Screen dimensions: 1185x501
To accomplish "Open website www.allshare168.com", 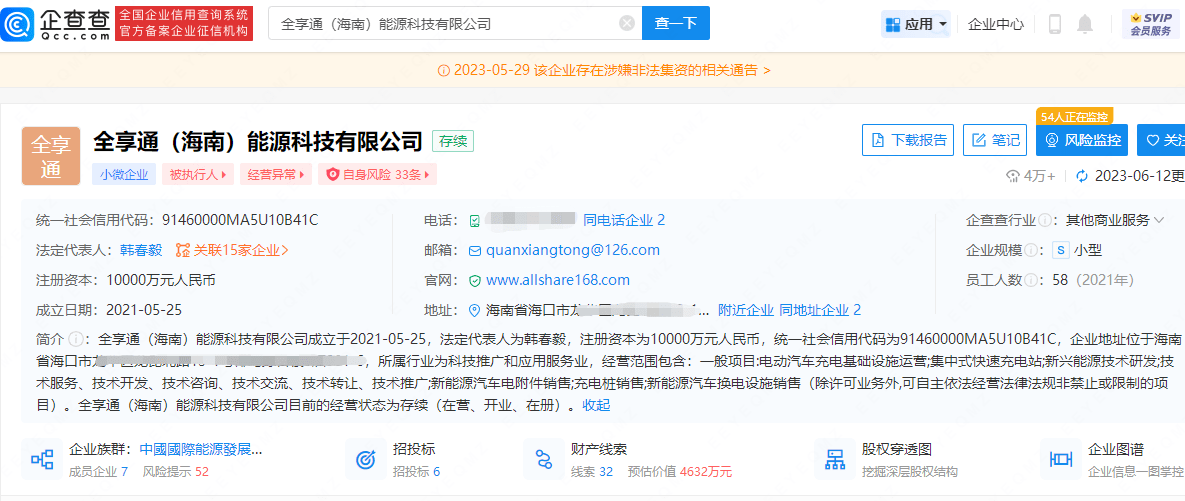I will [558, 280].
